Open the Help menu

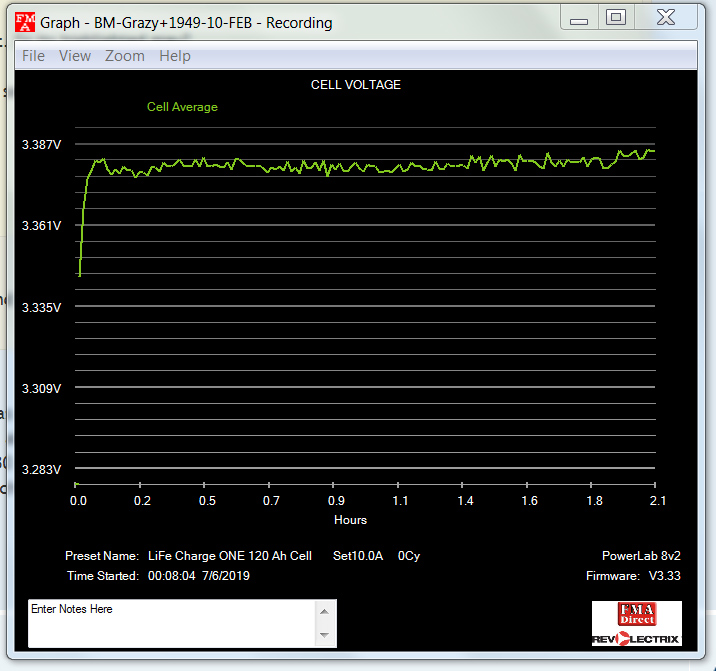[x=175, y=56]
